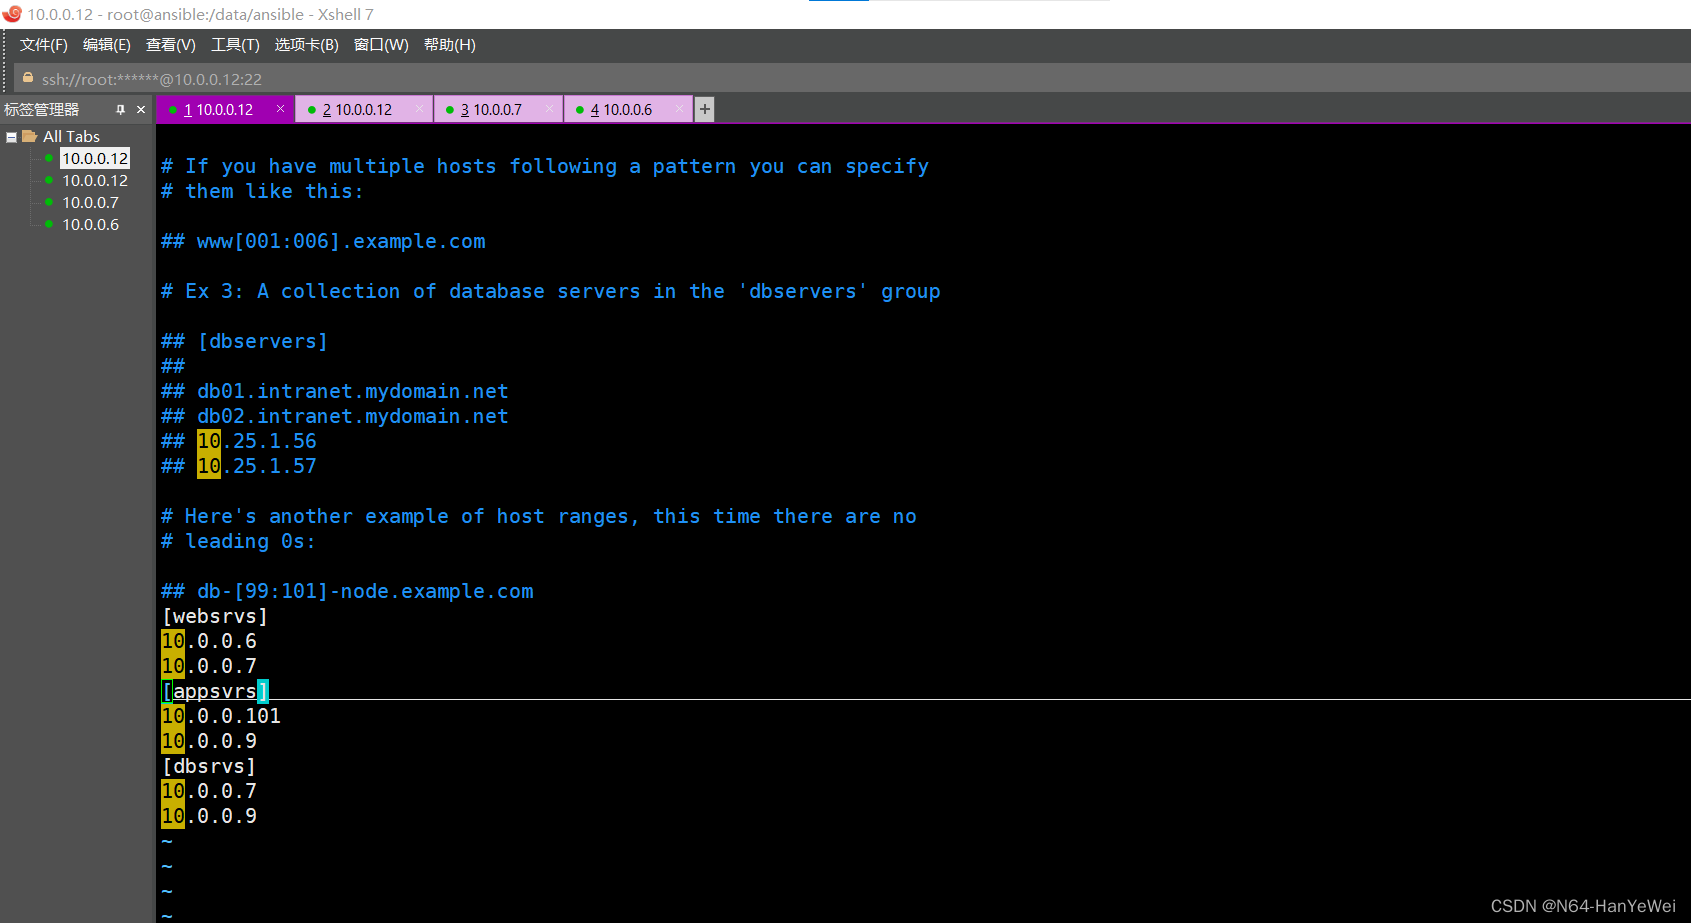The width and height of the screenshot is (1691, 923).
Task: Close session tab 3 10.0.0.7
Action: (x=549, y=109)
